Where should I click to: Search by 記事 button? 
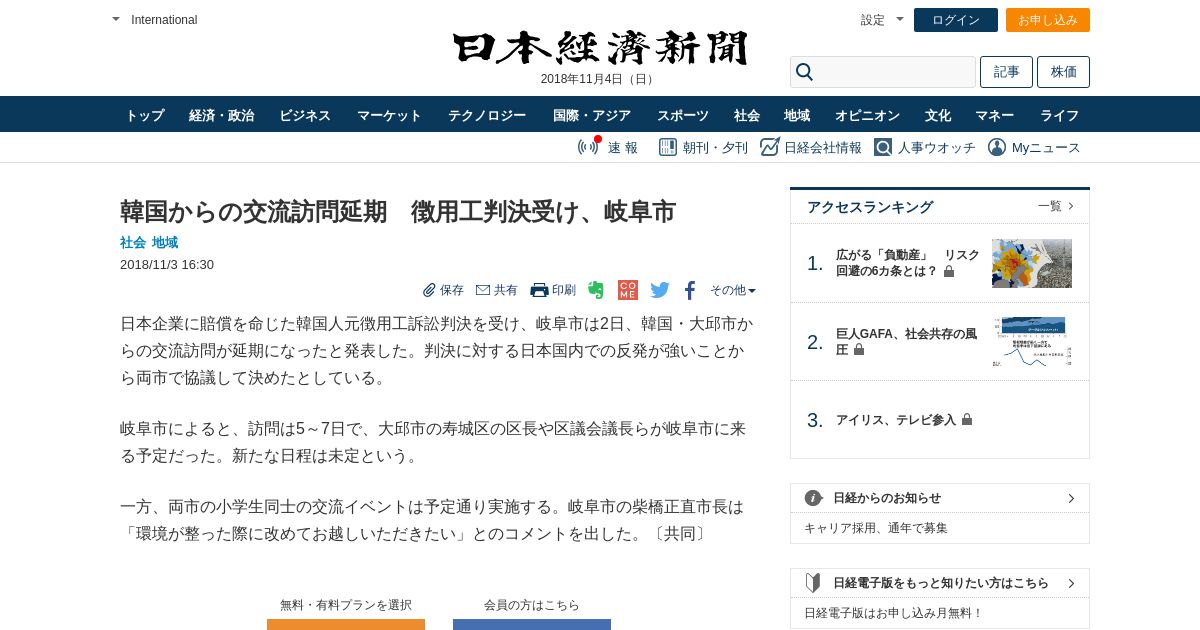tap(1006, 72)
